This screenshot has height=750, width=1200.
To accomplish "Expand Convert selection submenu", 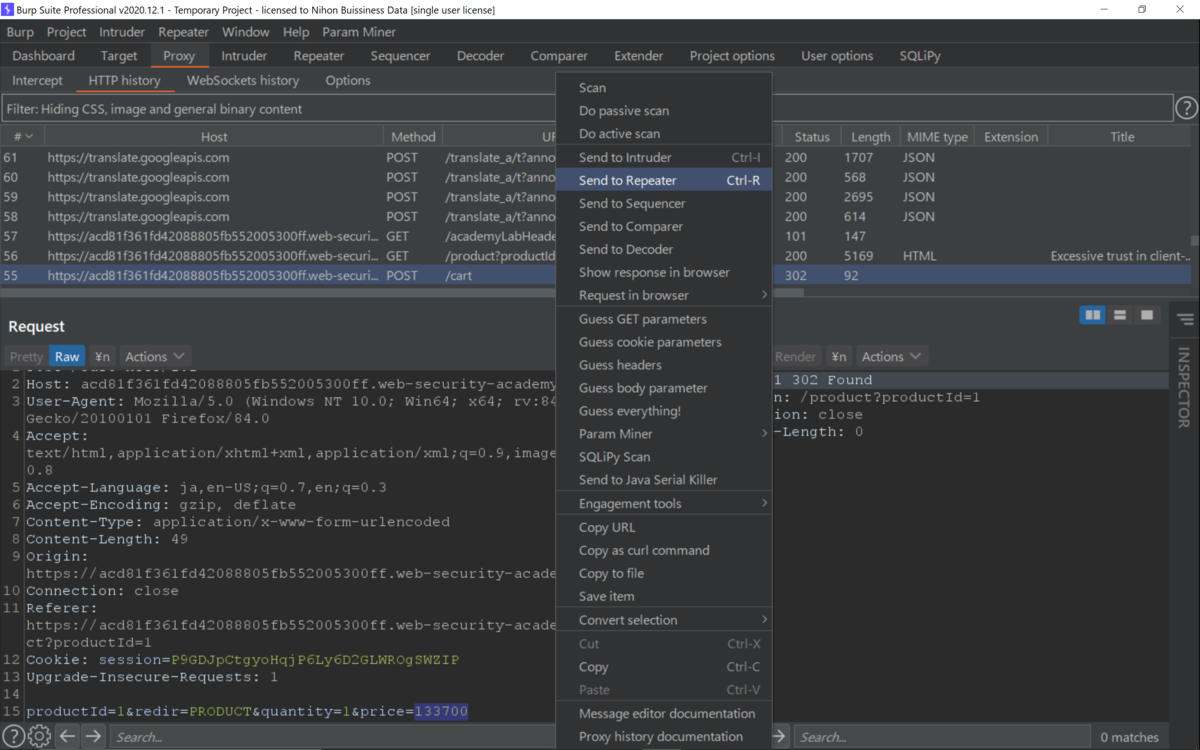I will tap(663, 619).
